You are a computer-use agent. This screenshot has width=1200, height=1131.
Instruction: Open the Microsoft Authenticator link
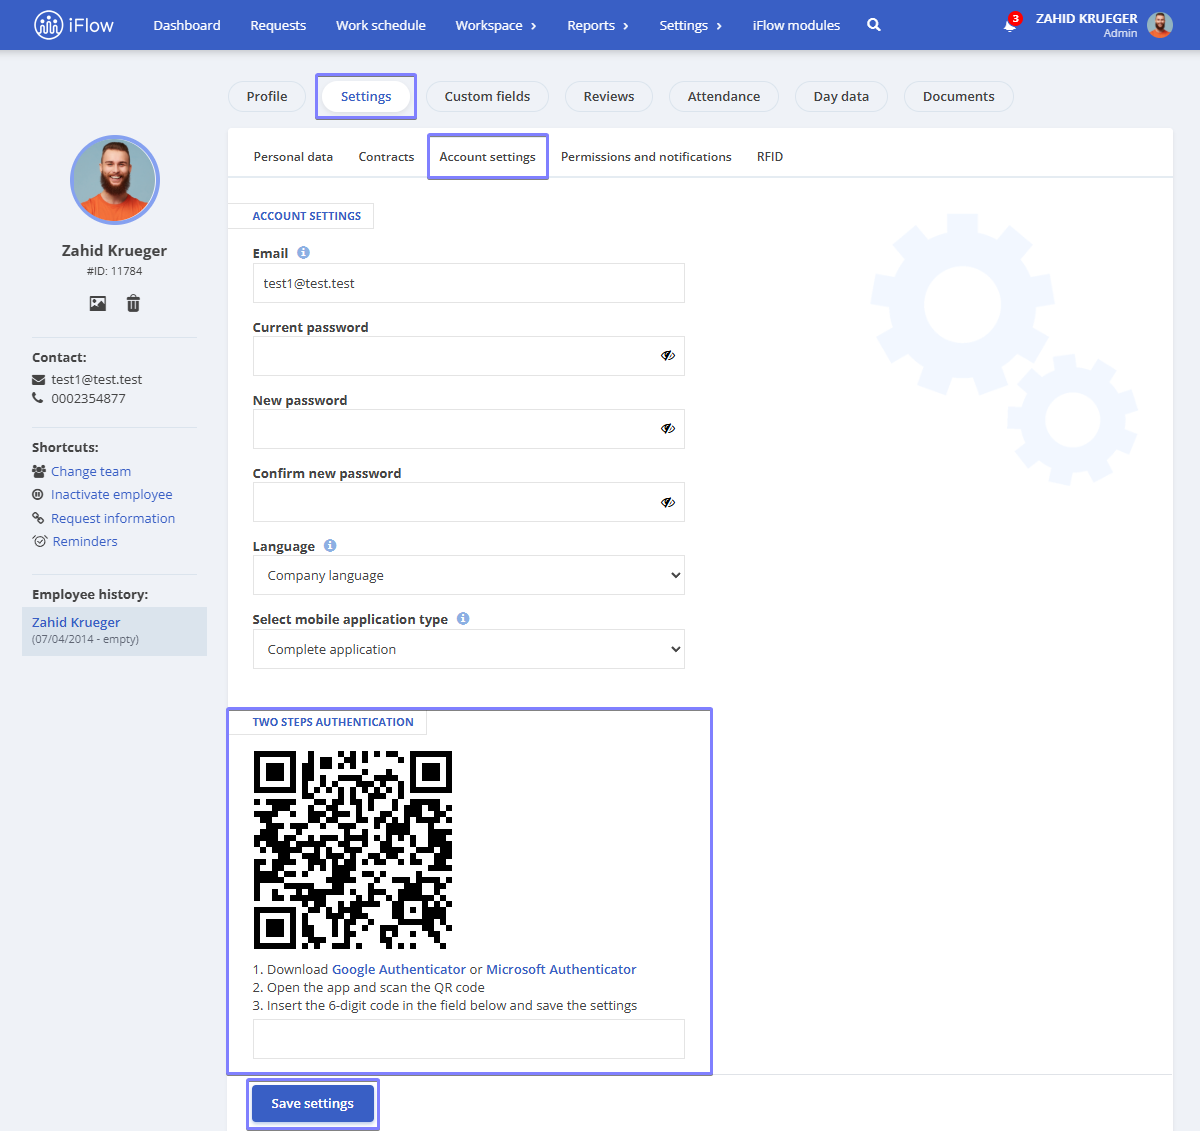[561, 969]
